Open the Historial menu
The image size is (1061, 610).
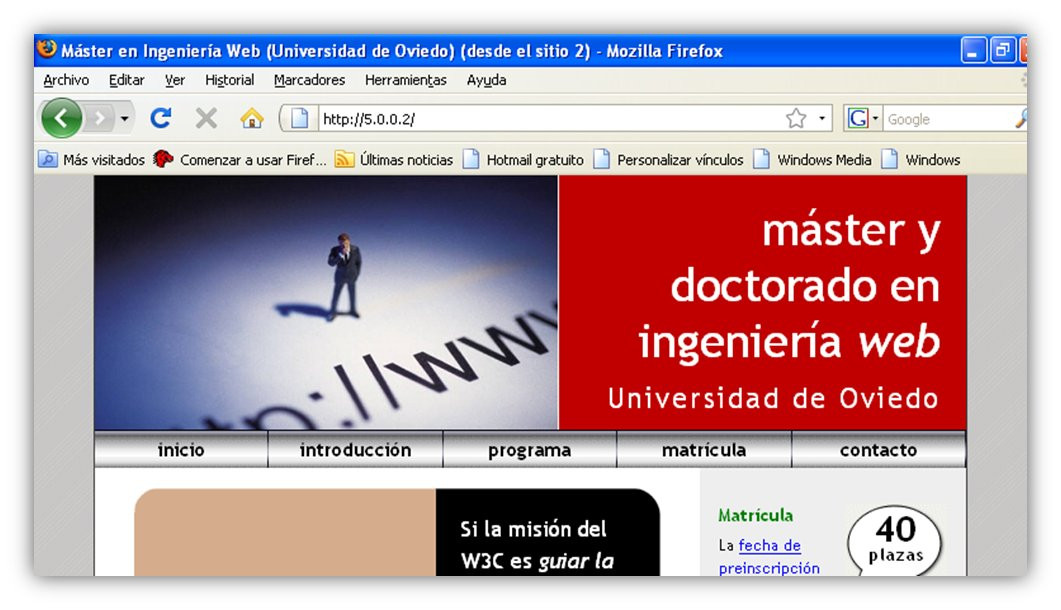click(x=229, y=80)
